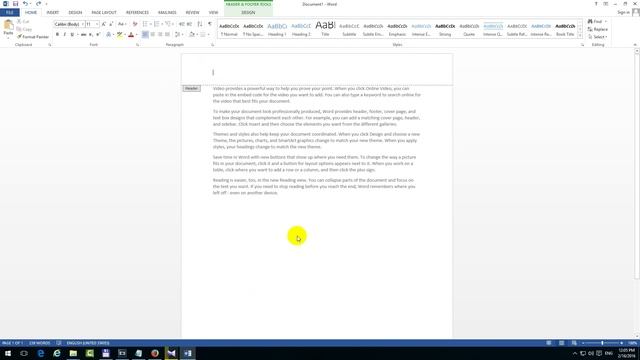Open the FILE tab
Screen dimensions: 640x360
coord(10,12)
